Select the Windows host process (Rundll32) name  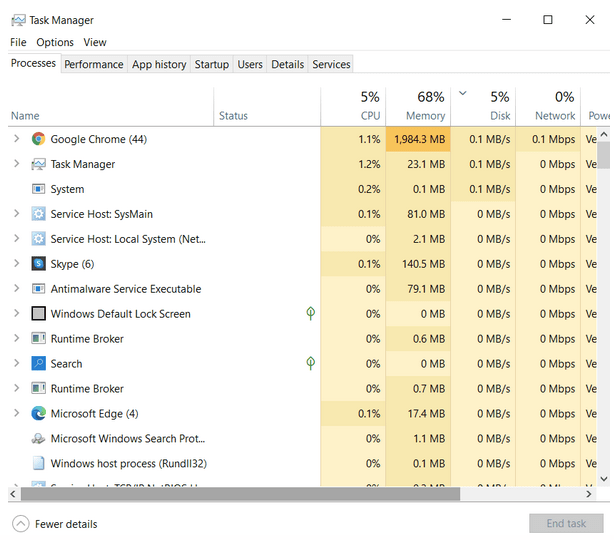[128, 464]
